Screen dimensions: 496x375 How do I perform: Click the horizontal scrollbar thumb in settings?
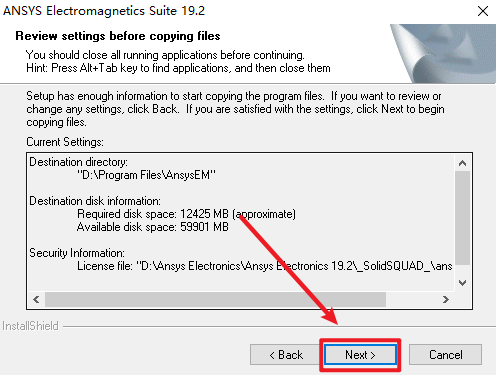[215, 299]
